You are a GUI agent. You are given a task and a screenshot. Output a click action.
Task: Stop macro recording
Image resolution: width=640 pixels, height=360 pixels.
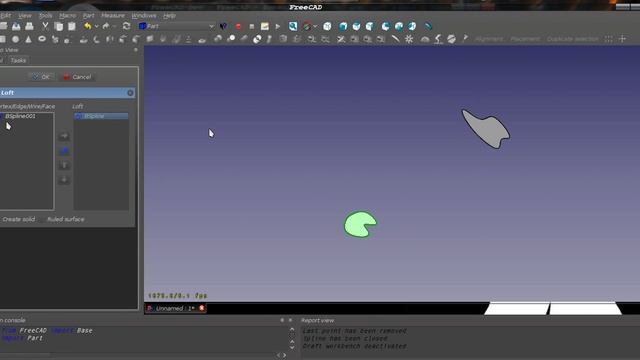coord(252,26)
